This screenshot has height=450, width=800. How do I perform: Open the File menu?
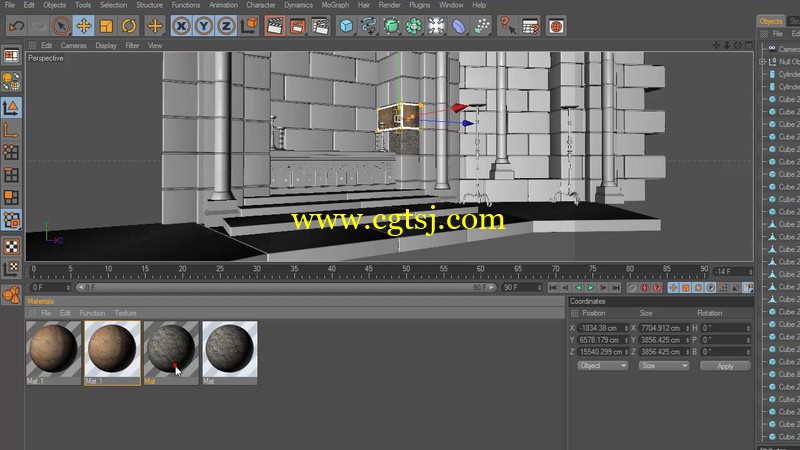click(x=10, y=5)
